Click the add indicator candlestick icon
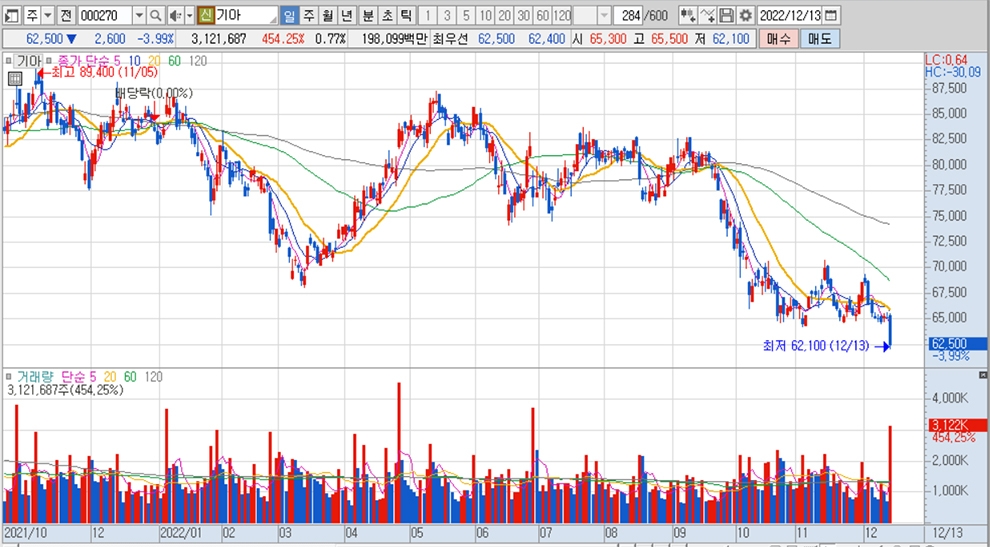The width and height of the screenshot is (990, 547). (688, 16)
